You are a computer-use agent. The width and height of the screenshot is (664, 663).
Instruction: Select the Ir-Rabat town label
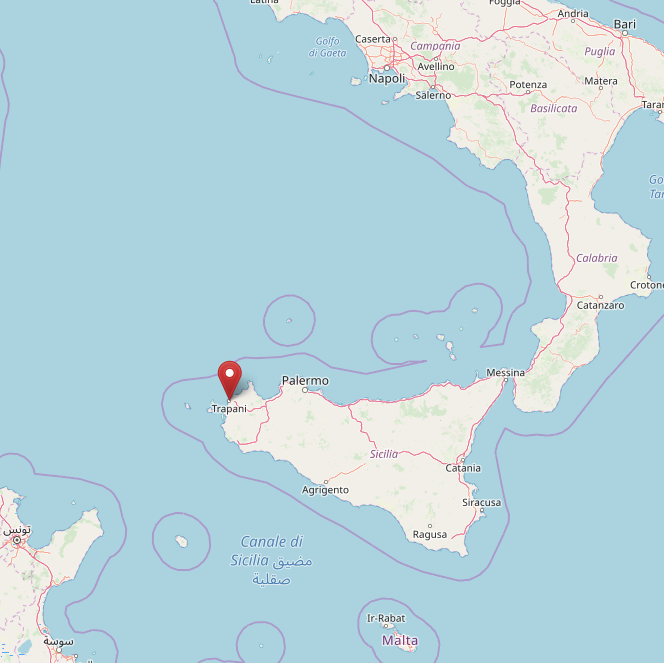[x=386, y=618]
